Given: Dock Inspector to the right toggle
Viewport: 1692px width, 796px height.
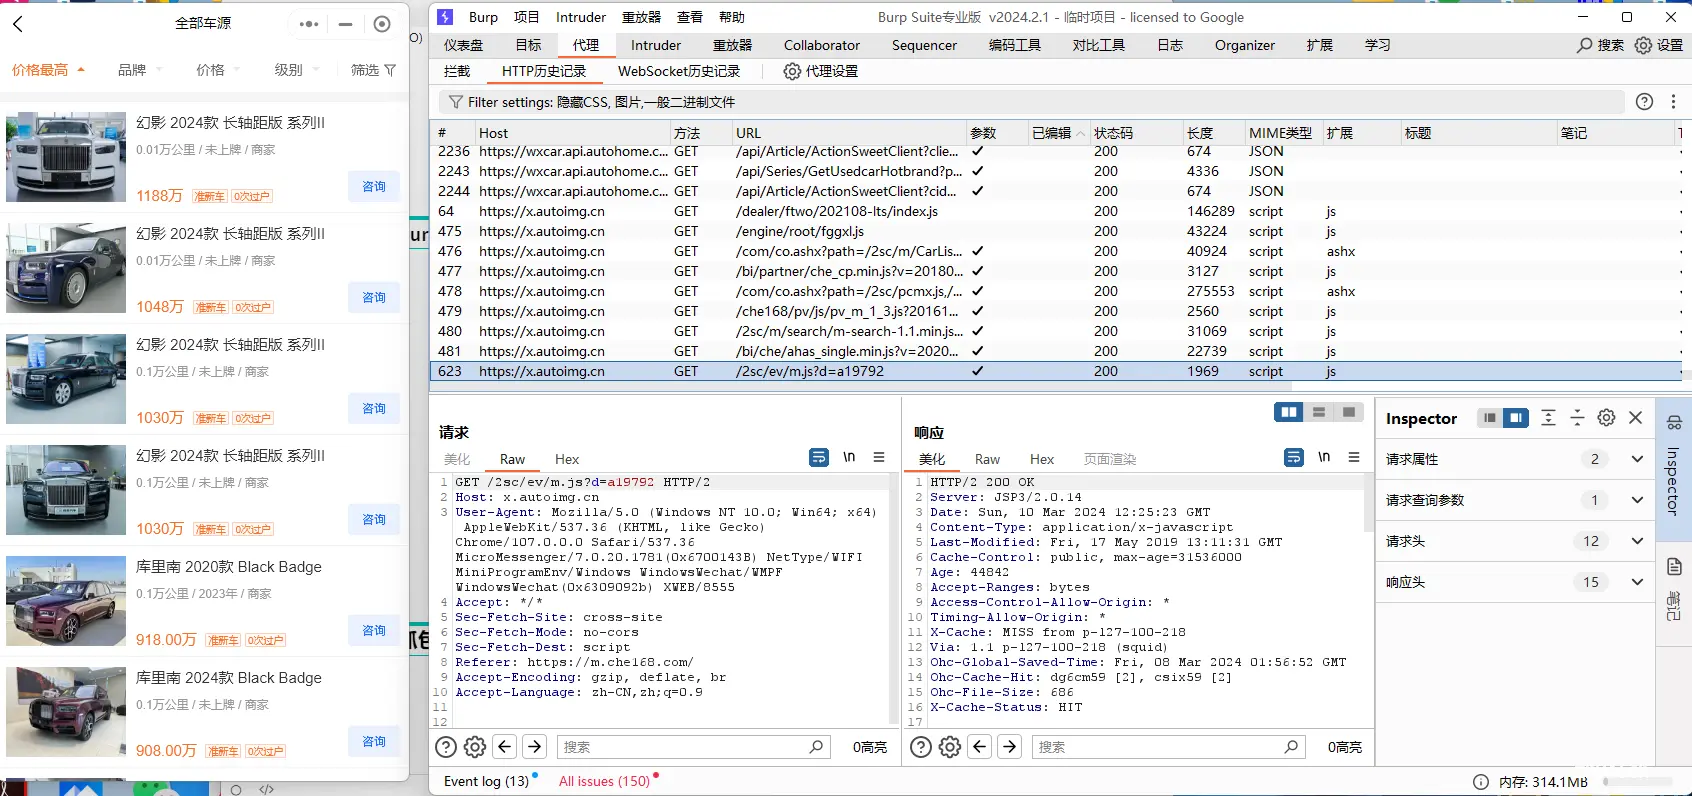Looking at the screenshot, I should tap(1516, 418).
